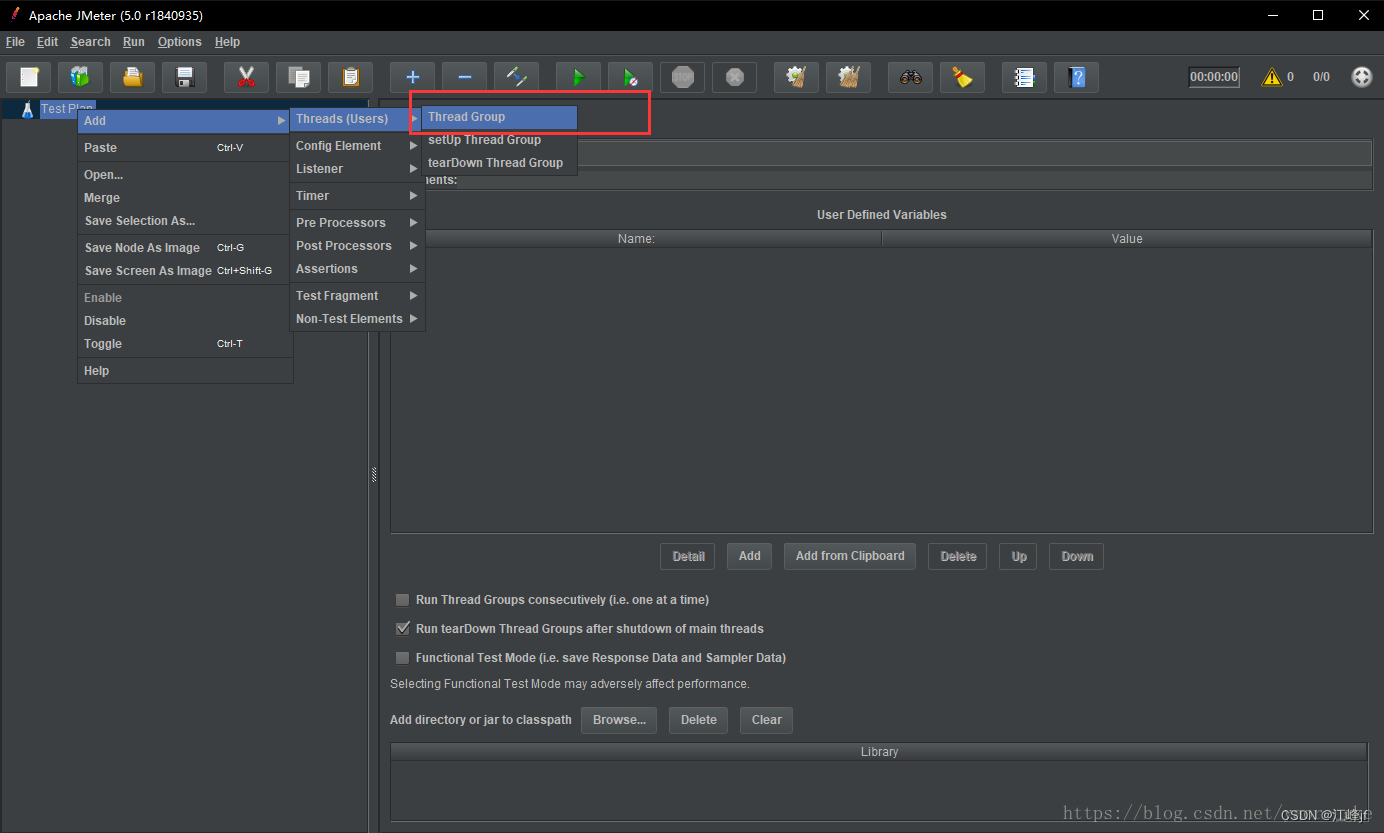This screenshot has height=833, width=1384.
Task: Click the Save floppy disk icon
Action: click(184, 77)
